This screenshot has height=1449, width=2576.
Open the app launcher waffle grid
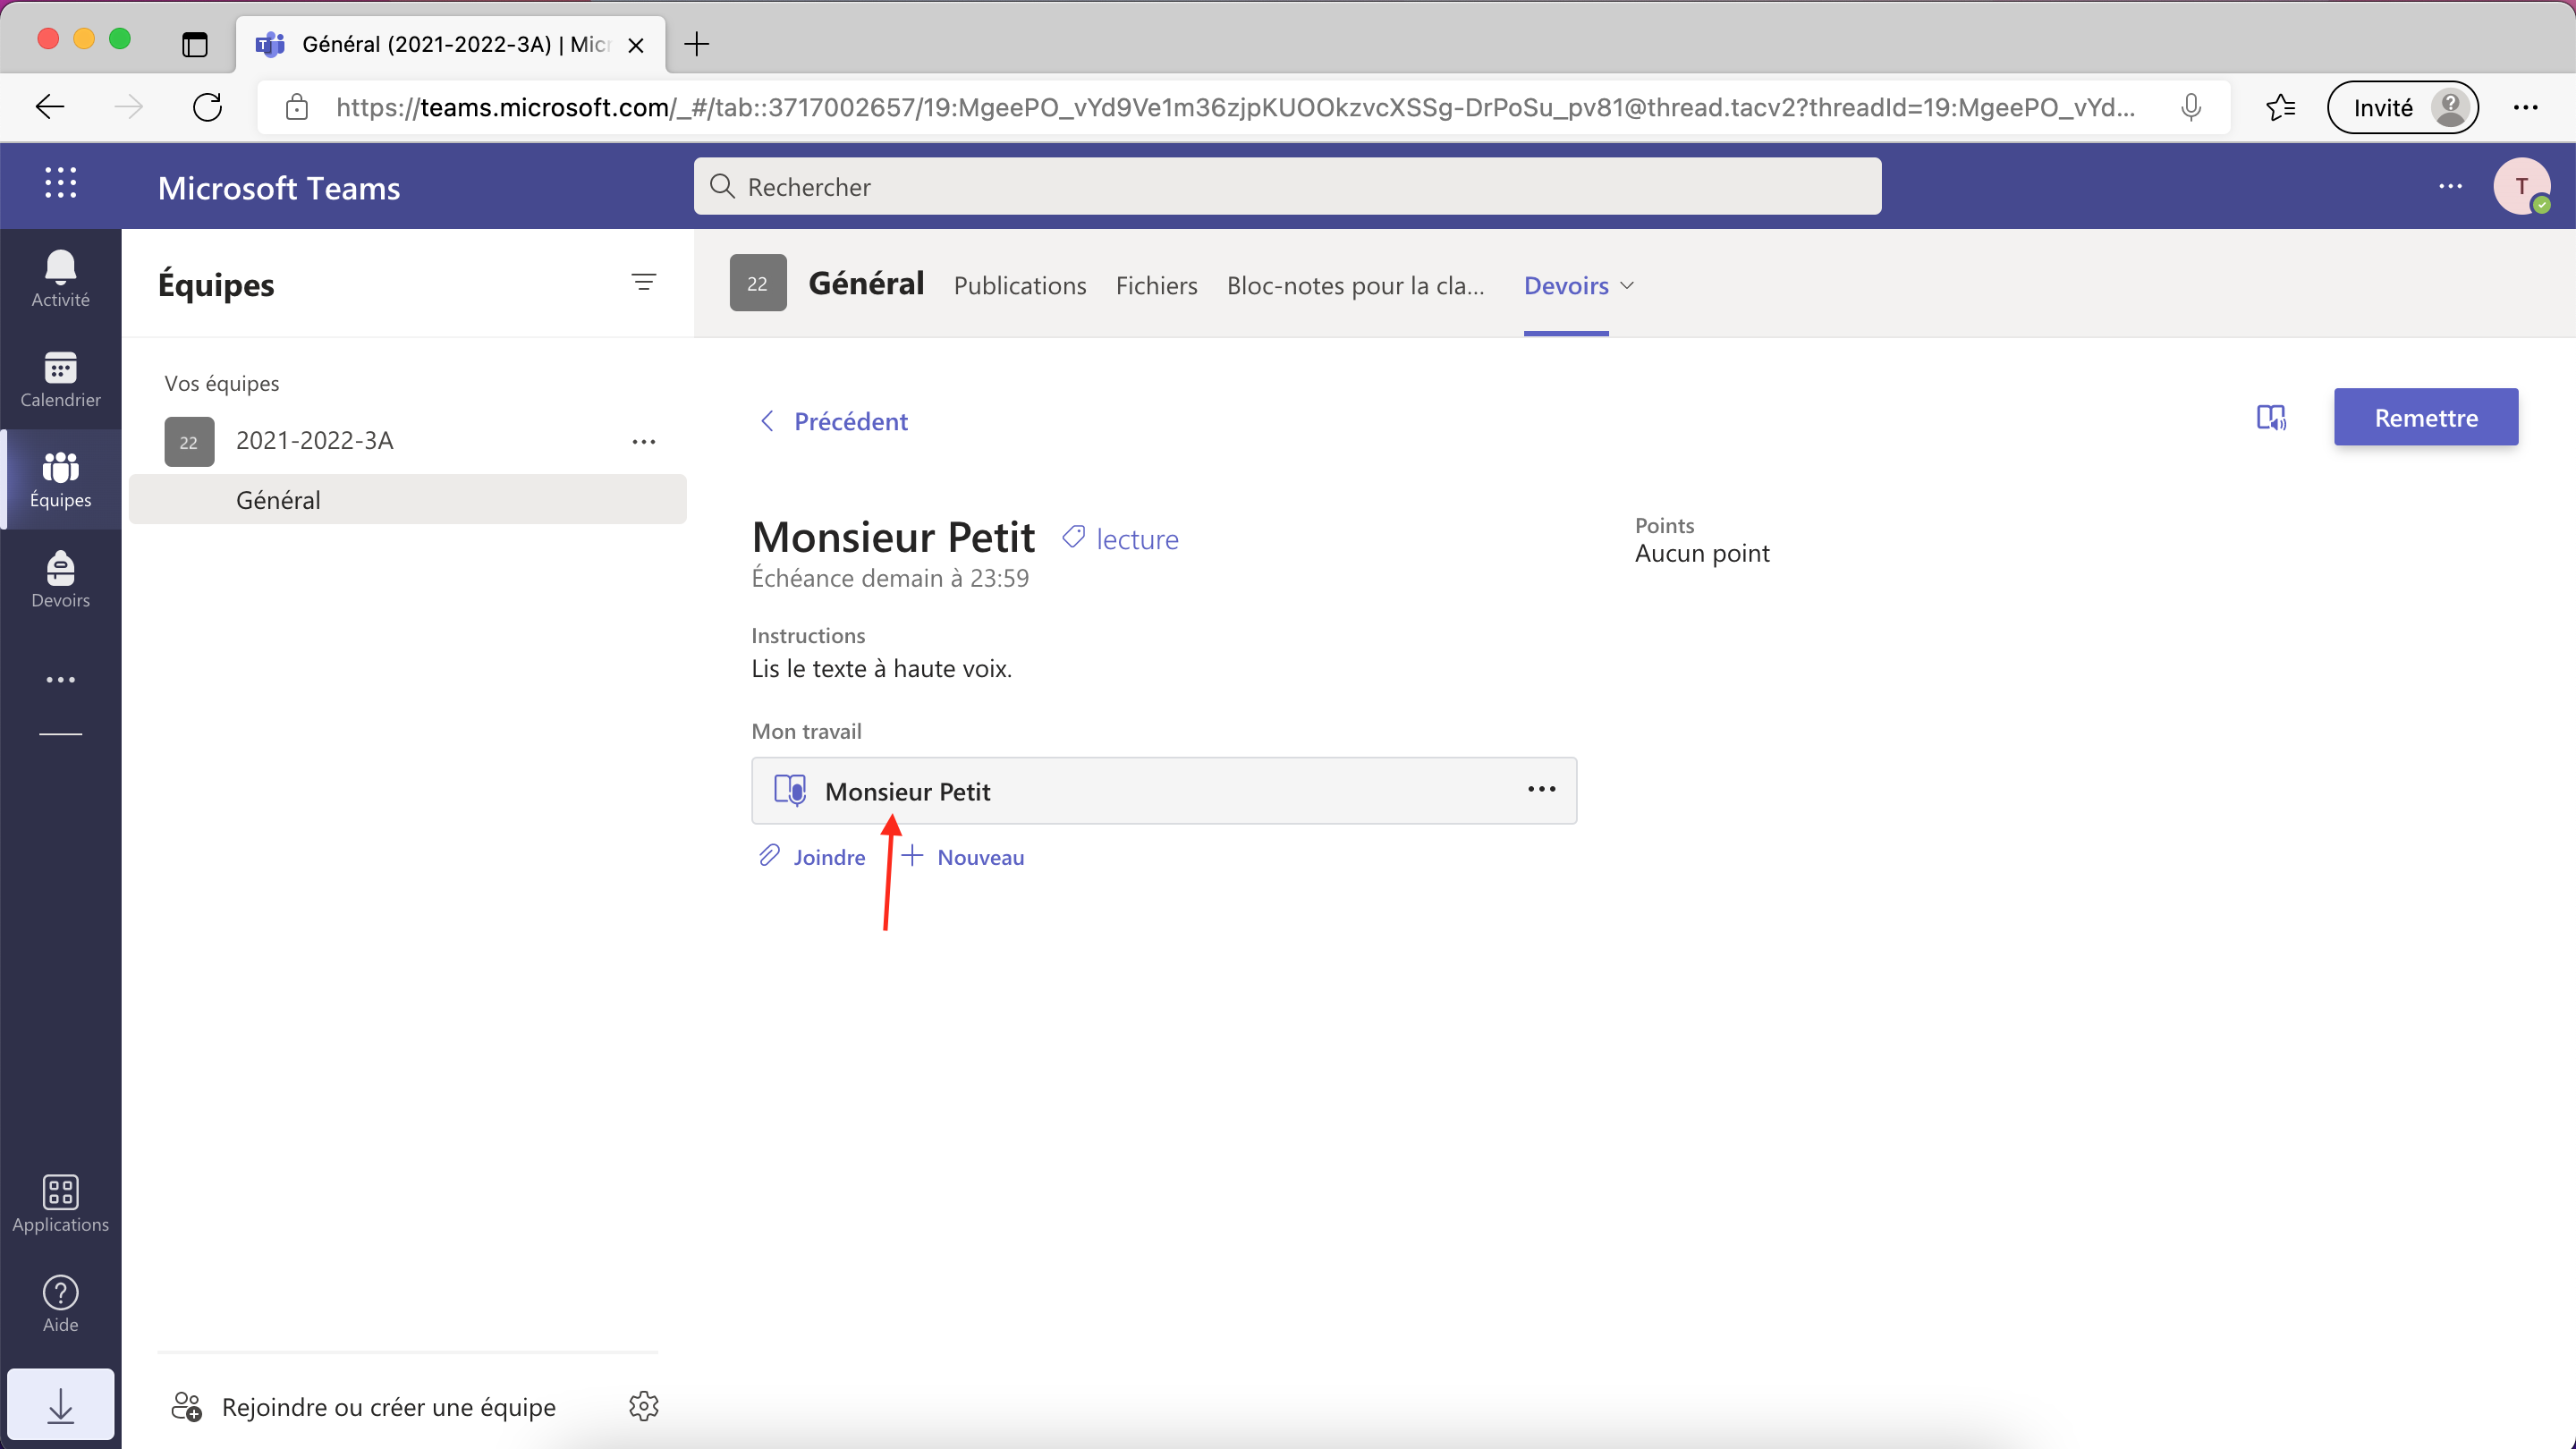(x=60, y=183)
